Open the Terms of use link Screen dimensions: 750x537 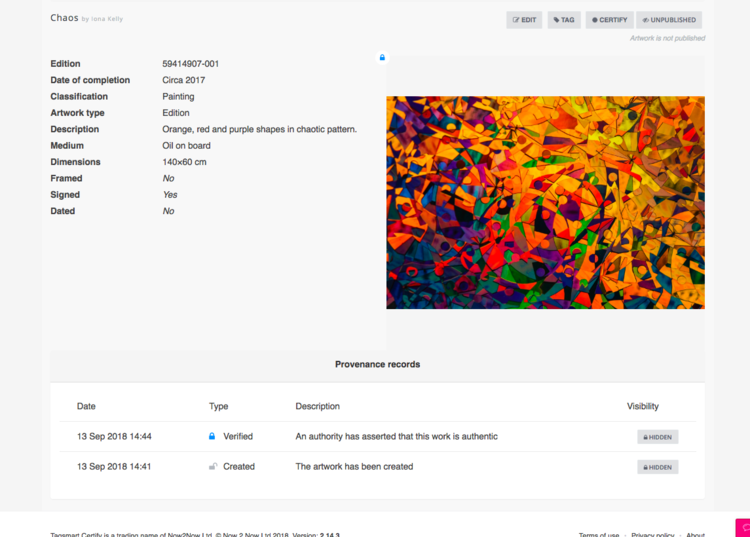(x=599, y=534)
